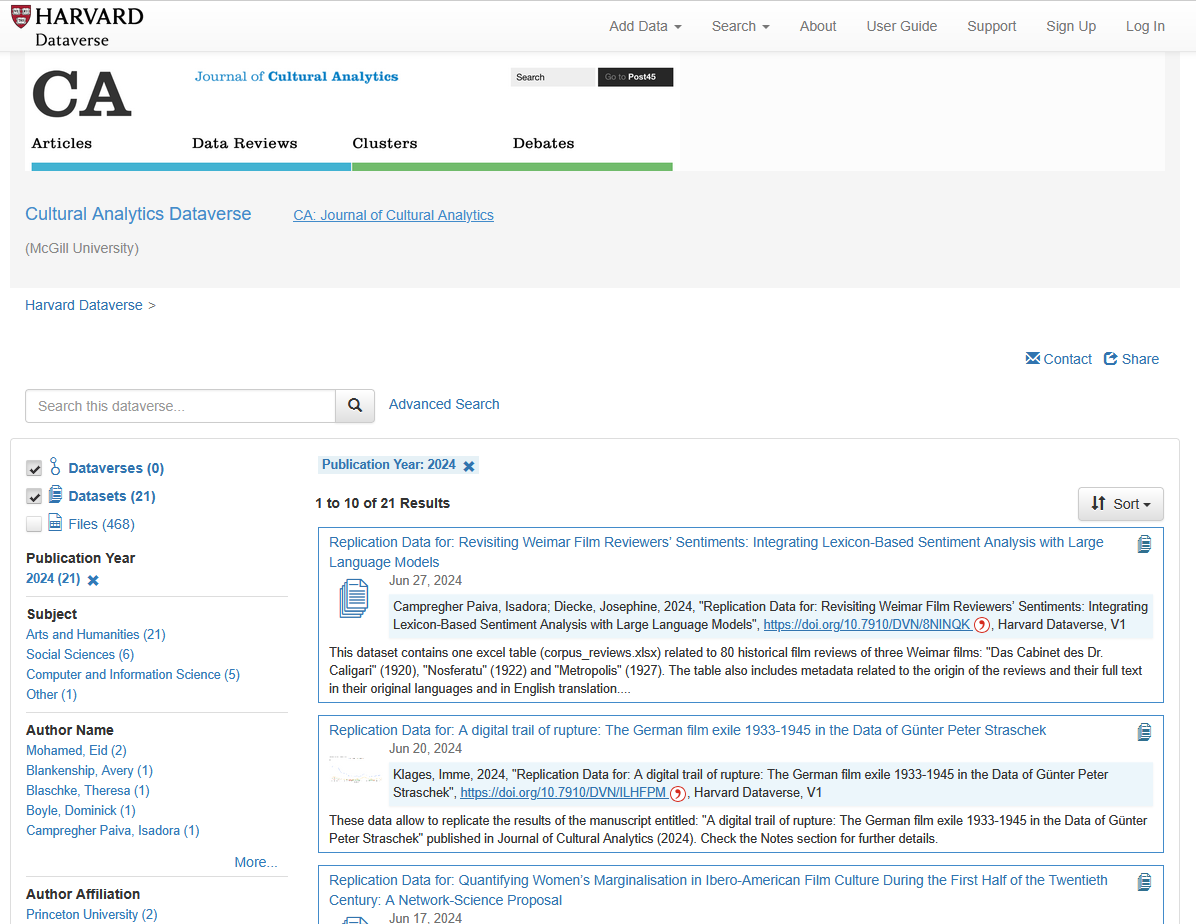
Task: Click Journal of Cultural Analytics banner title
Action: pyautogui.click(x=296, y=76)
